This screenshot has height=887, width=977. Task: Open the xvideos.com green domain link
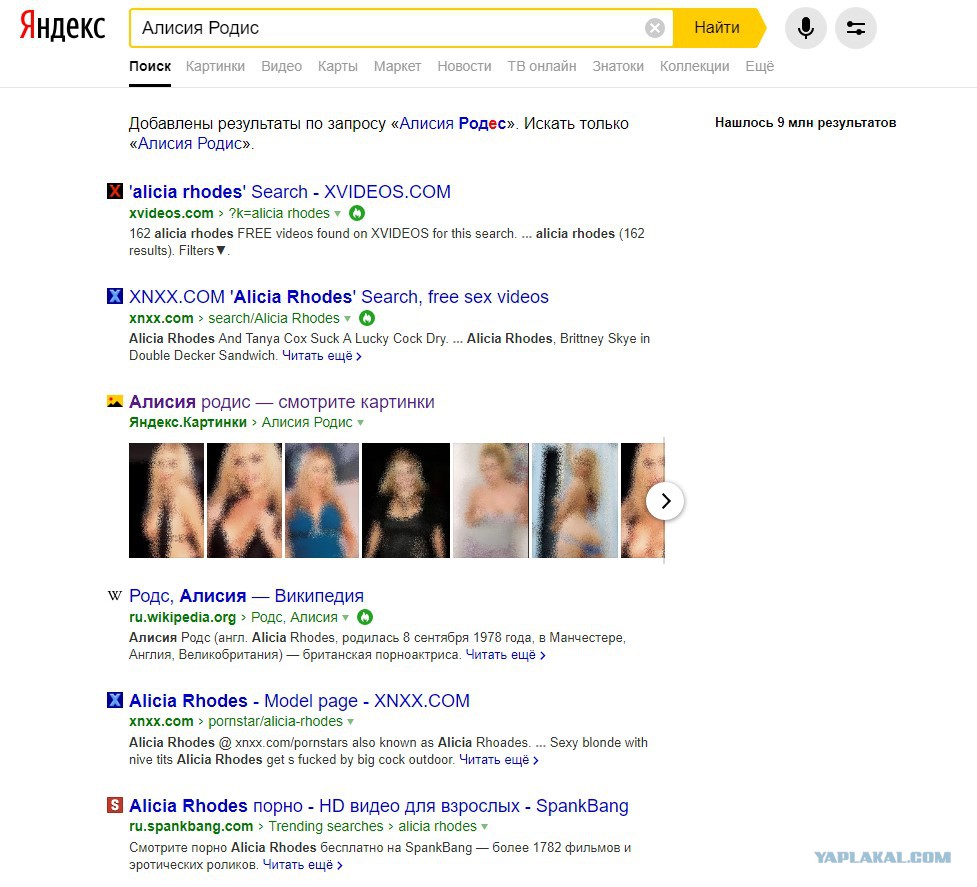(x=171, y=213)
